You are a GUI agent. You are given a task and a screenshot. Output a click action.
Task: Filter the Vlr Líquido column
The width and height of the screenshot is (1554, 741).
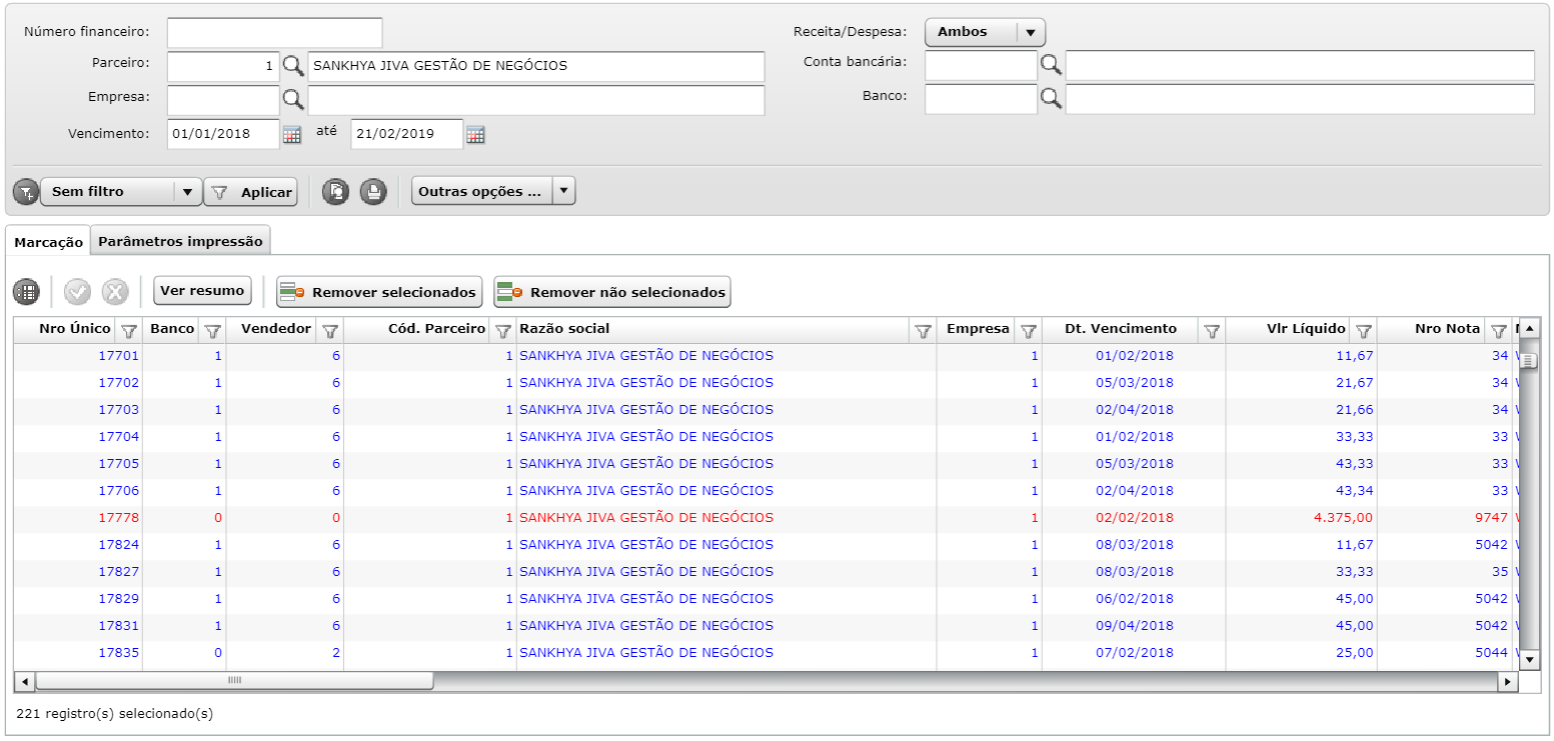coord(1363,330)
